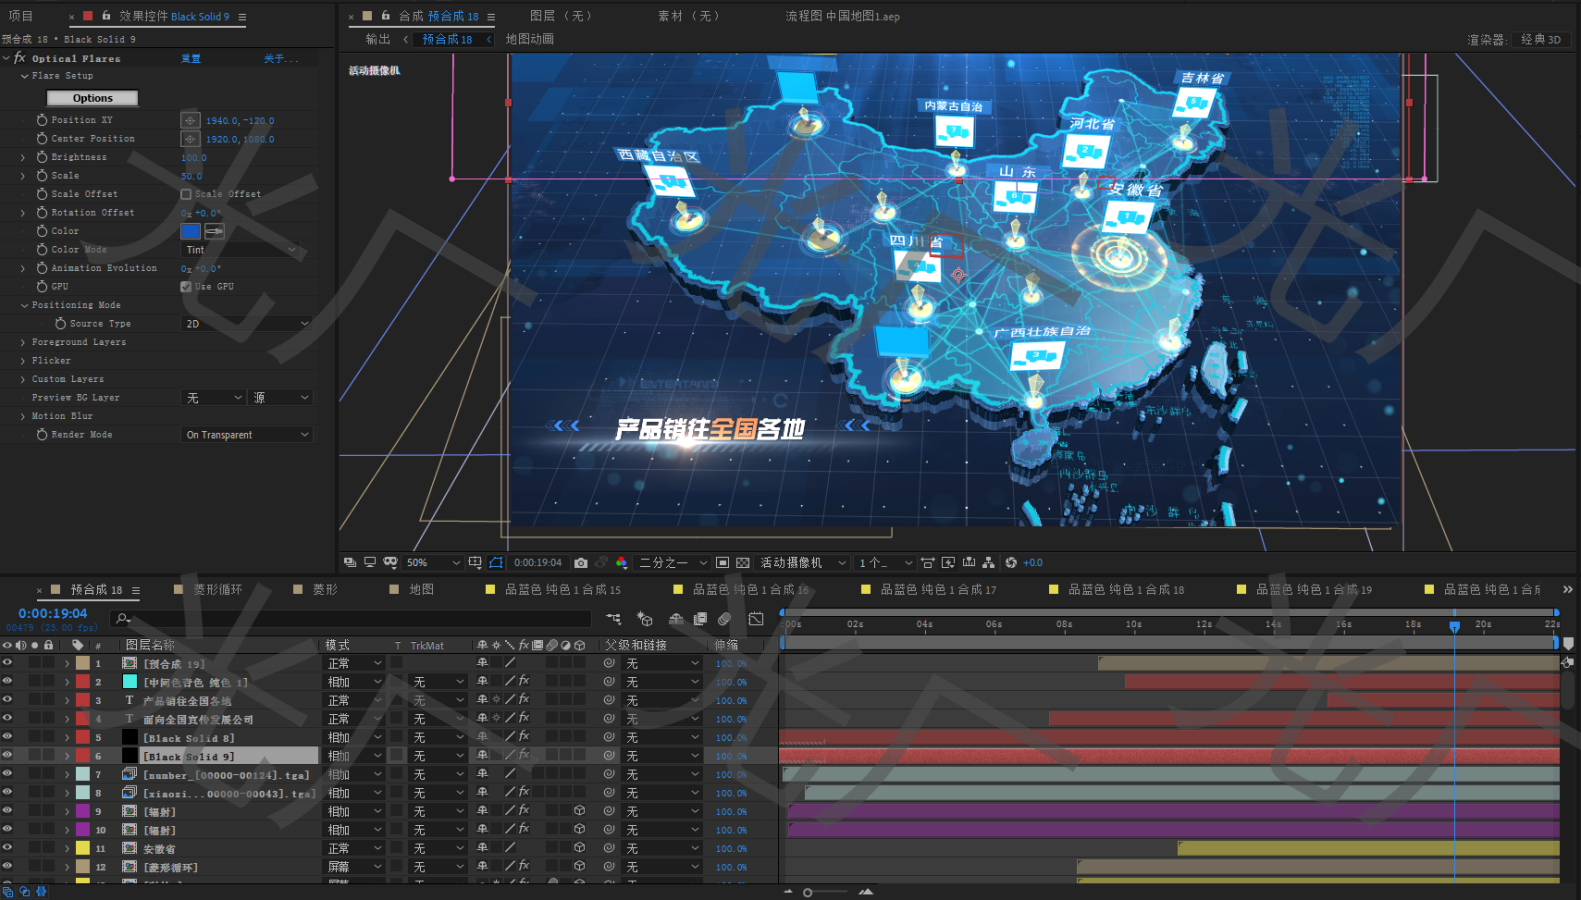Expand the Foreground Layers group

[x=23, y=342]
